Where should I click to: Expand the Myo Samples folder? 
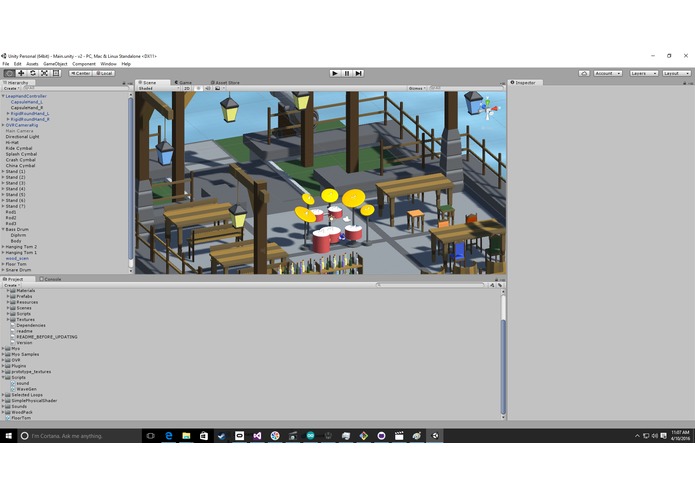tap(3, 354)
